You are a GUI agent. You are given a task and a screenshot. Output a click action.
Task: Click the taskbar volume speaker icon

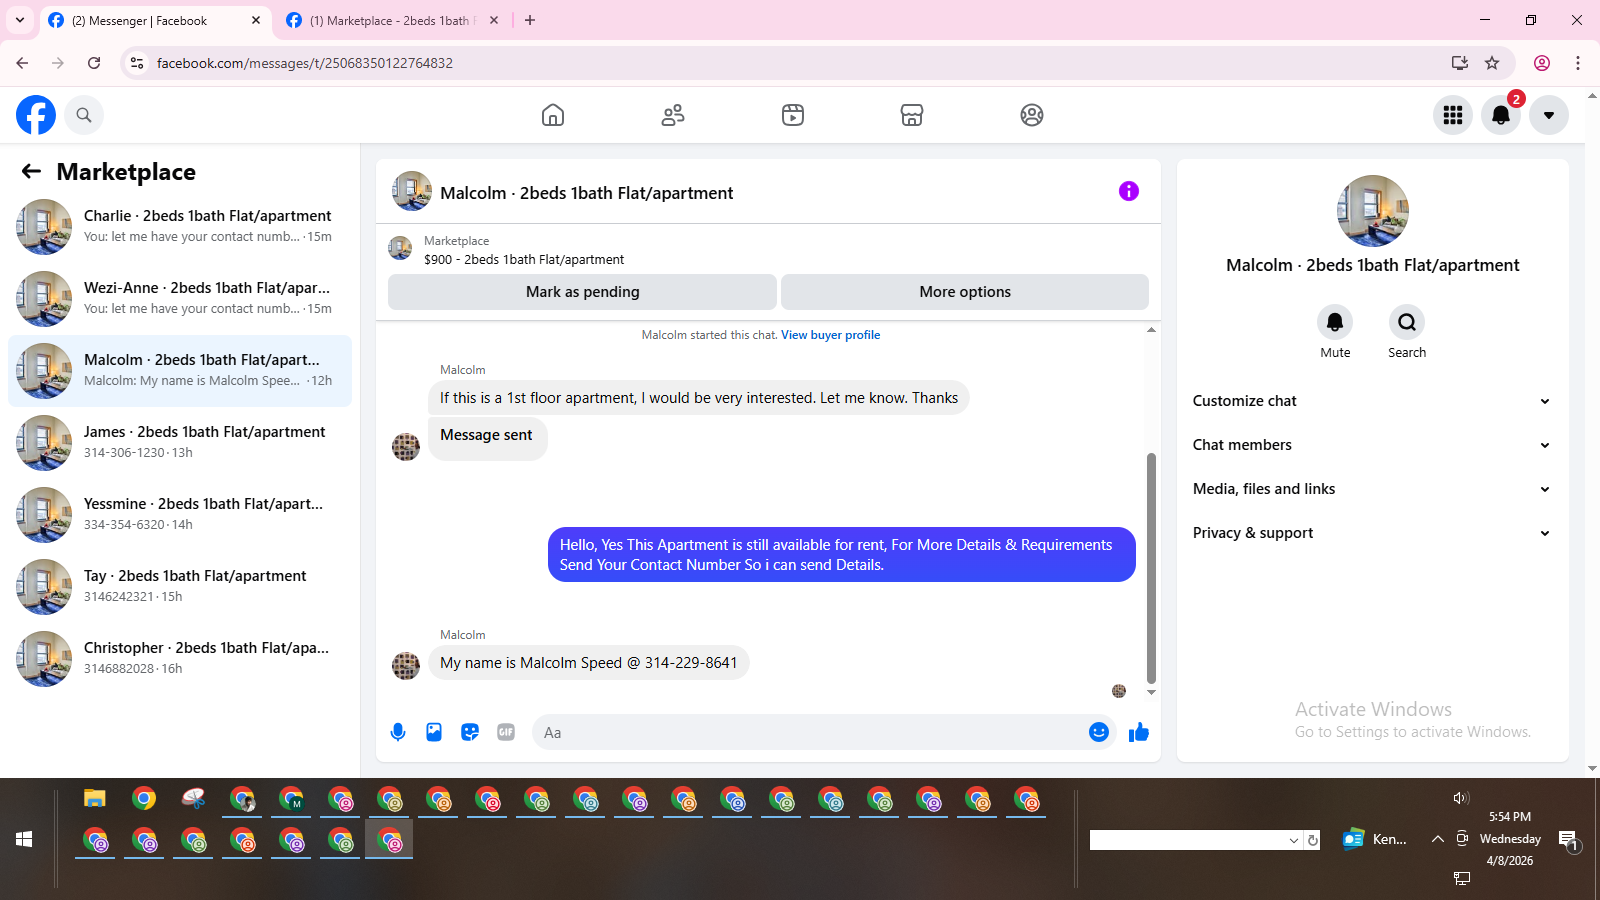pyautogui.click(x=1461, y=798)
